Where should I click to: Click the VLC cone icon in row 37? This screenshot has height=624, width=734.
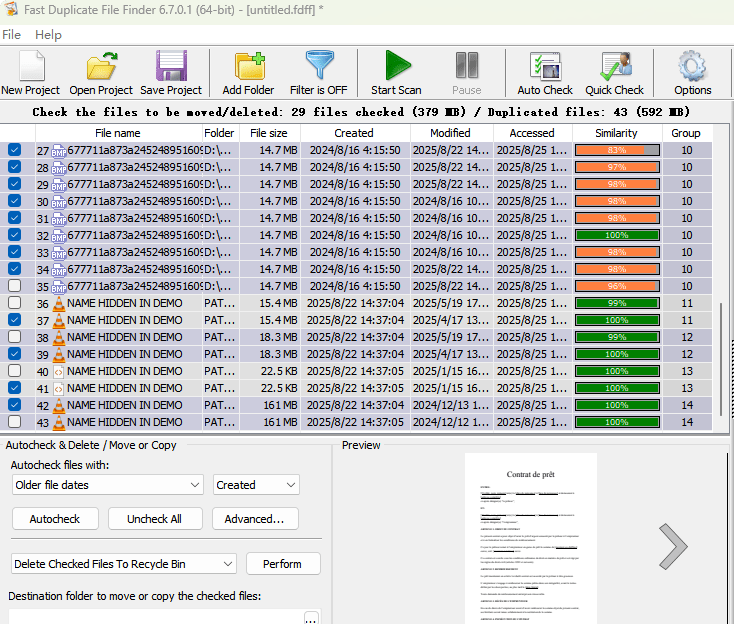(x=59, y=321)
